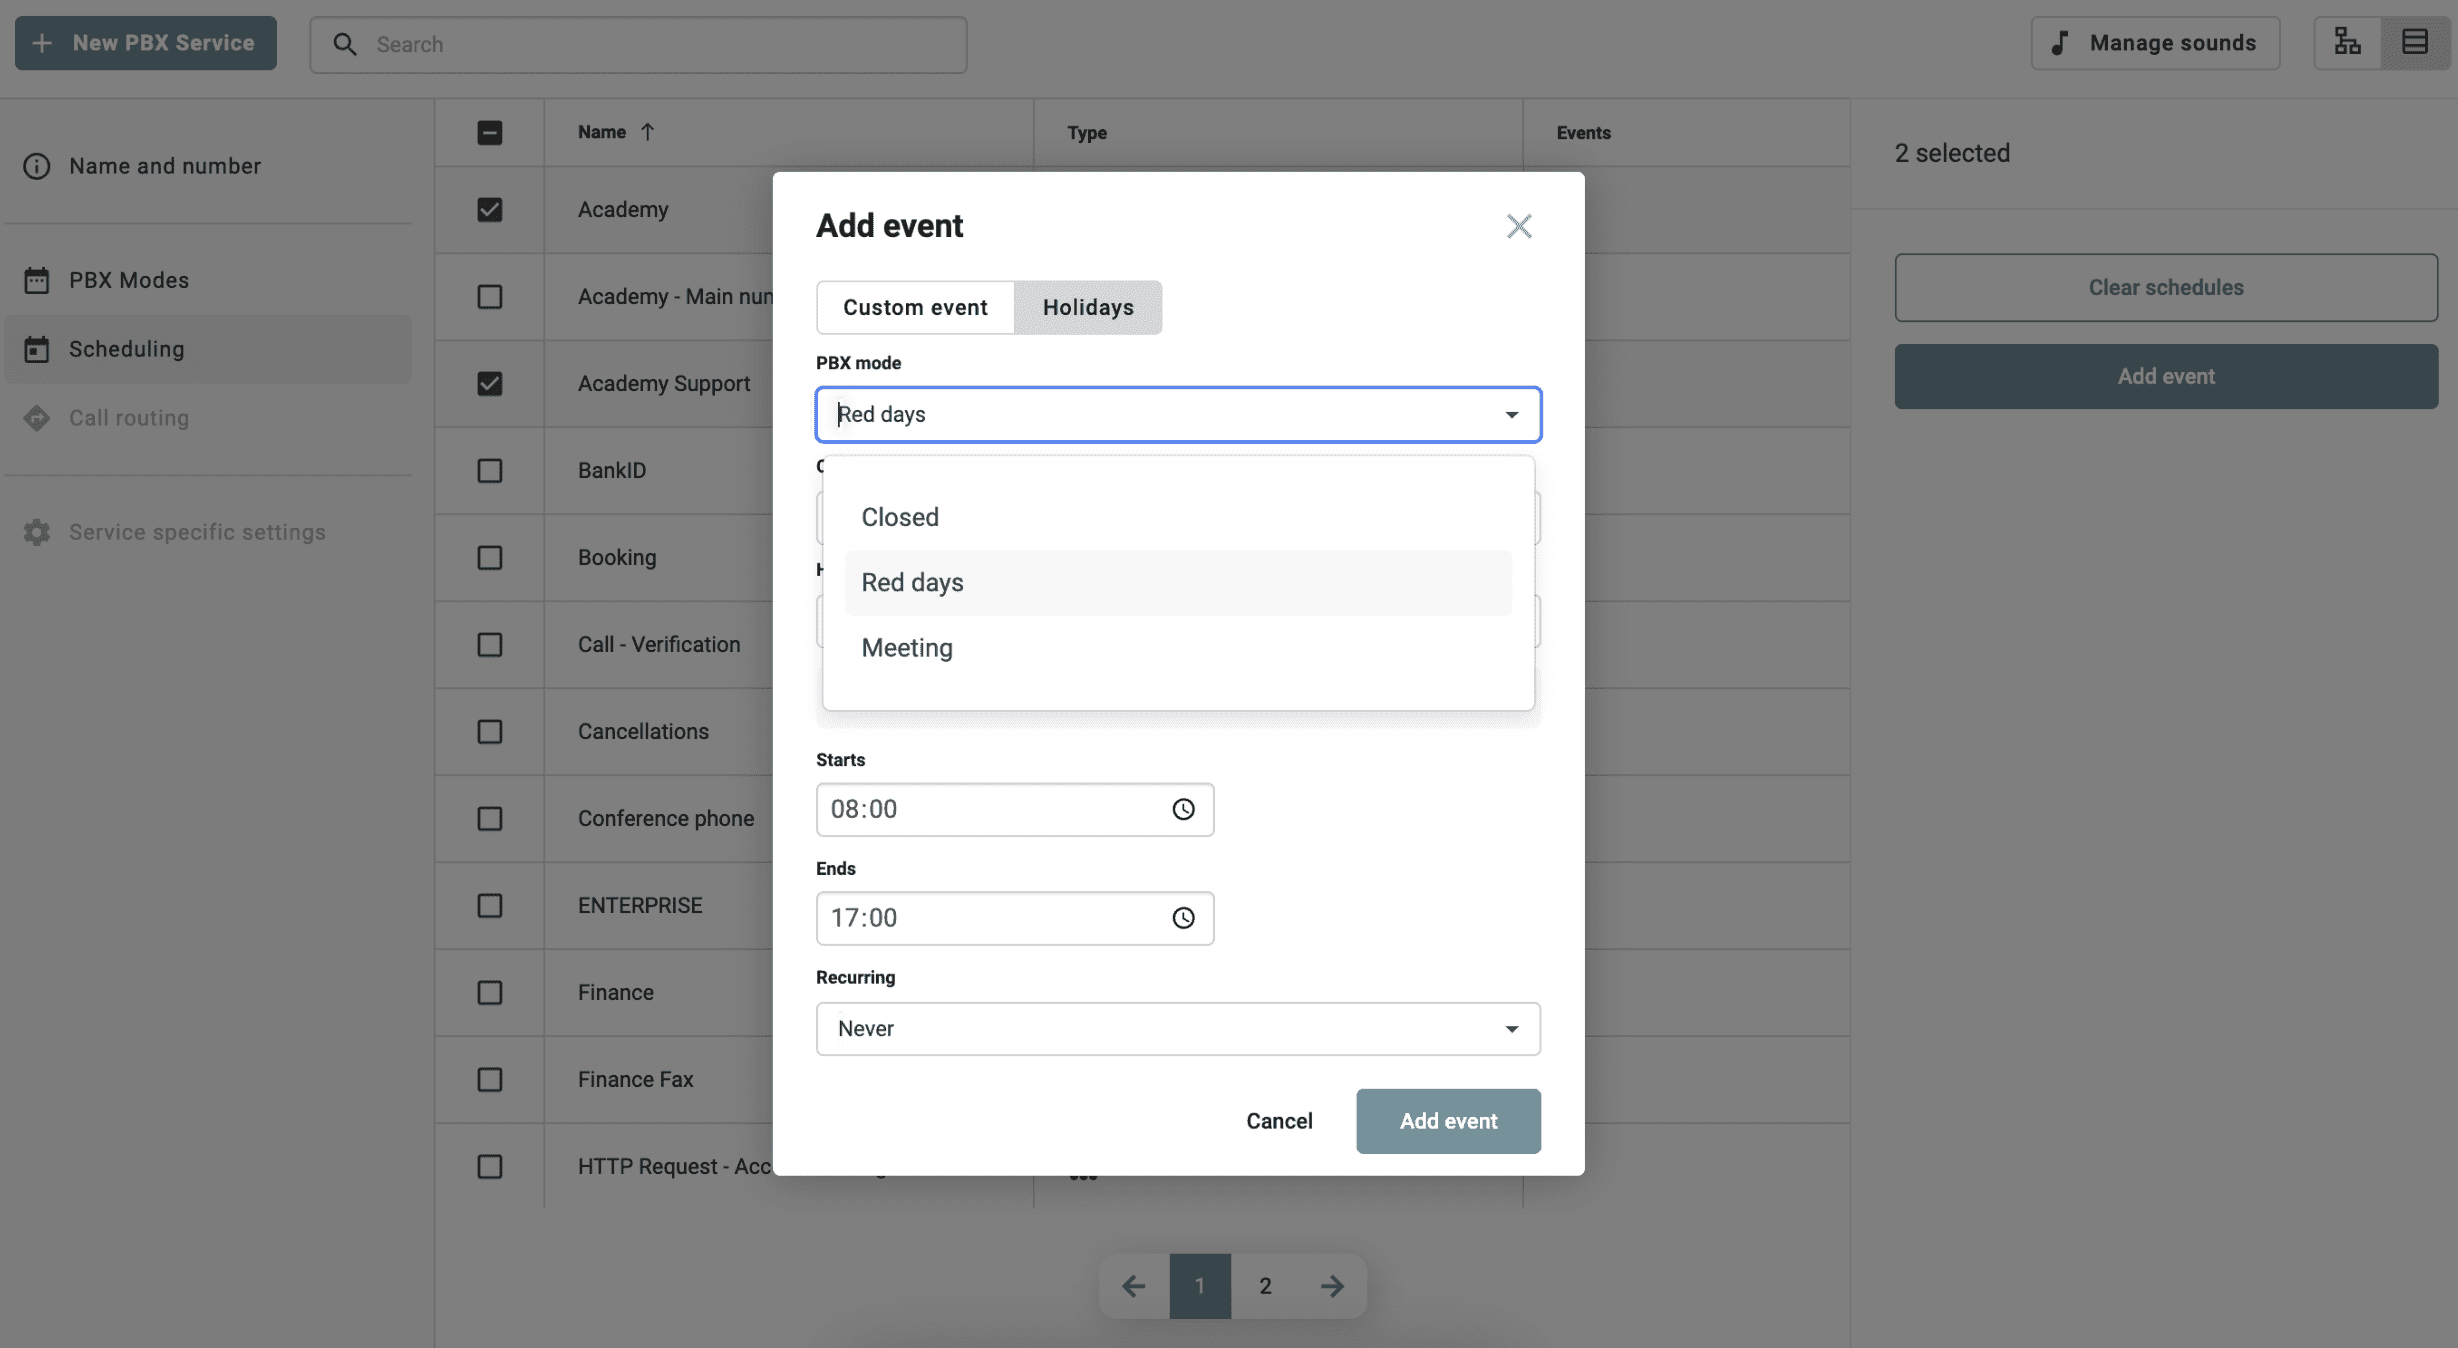Viewport: 2458px width, 1348px height.
Task: Click clock icon in Starts field
Action: click(x=1183, y=809)
